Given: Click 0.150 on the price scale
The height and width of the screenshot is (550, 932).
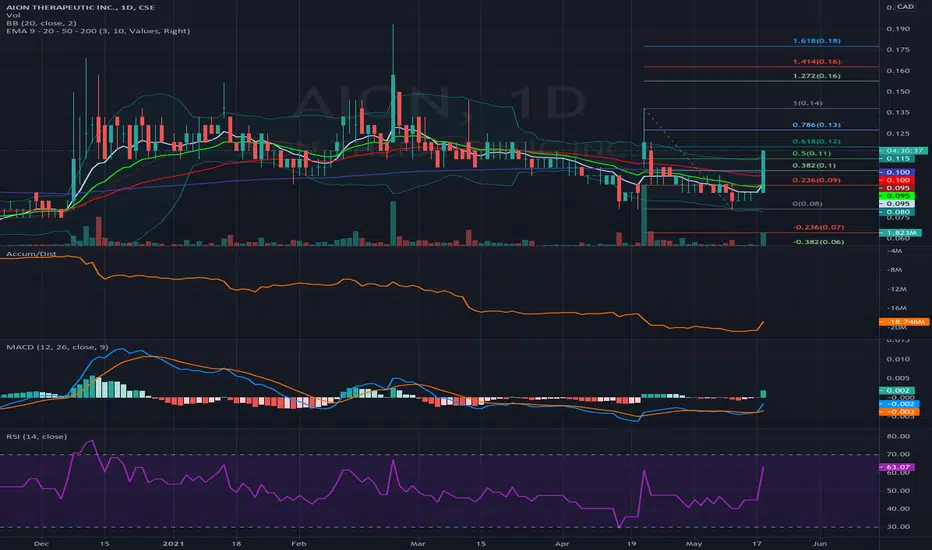Looking at the screenshot, I should point(898,92).
